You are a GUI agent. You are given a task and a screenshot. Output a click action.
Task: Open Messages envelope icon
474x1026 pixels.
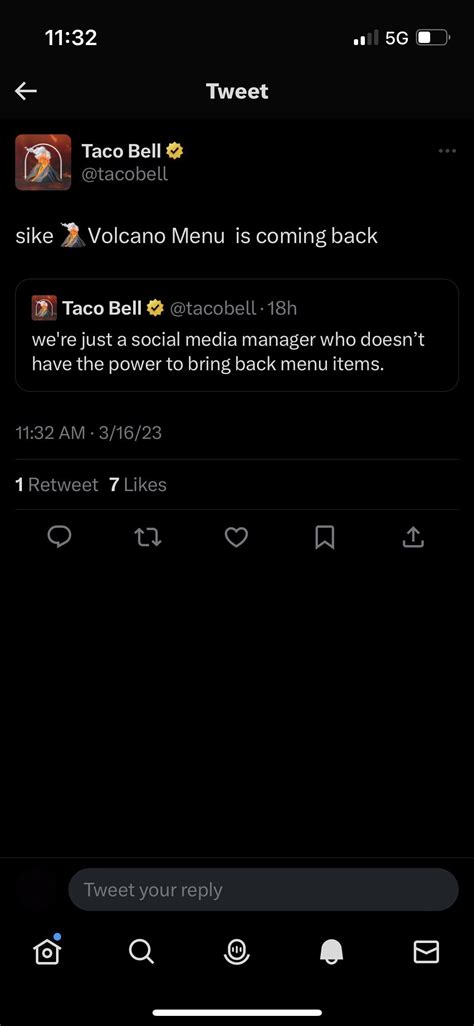click(x=426, y=952)
